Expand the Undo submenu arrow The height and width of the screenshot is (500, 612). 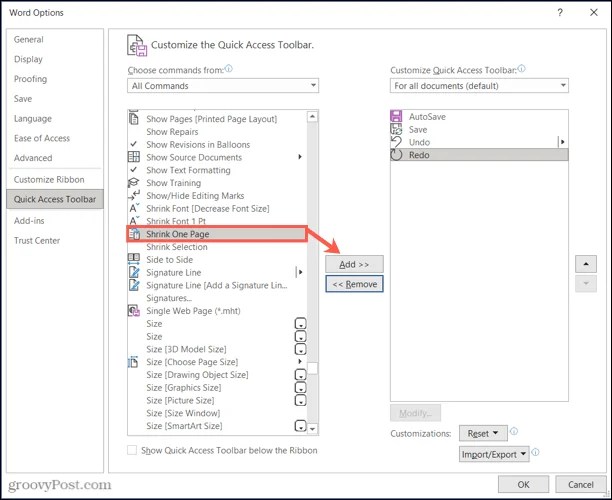(562, 142)
